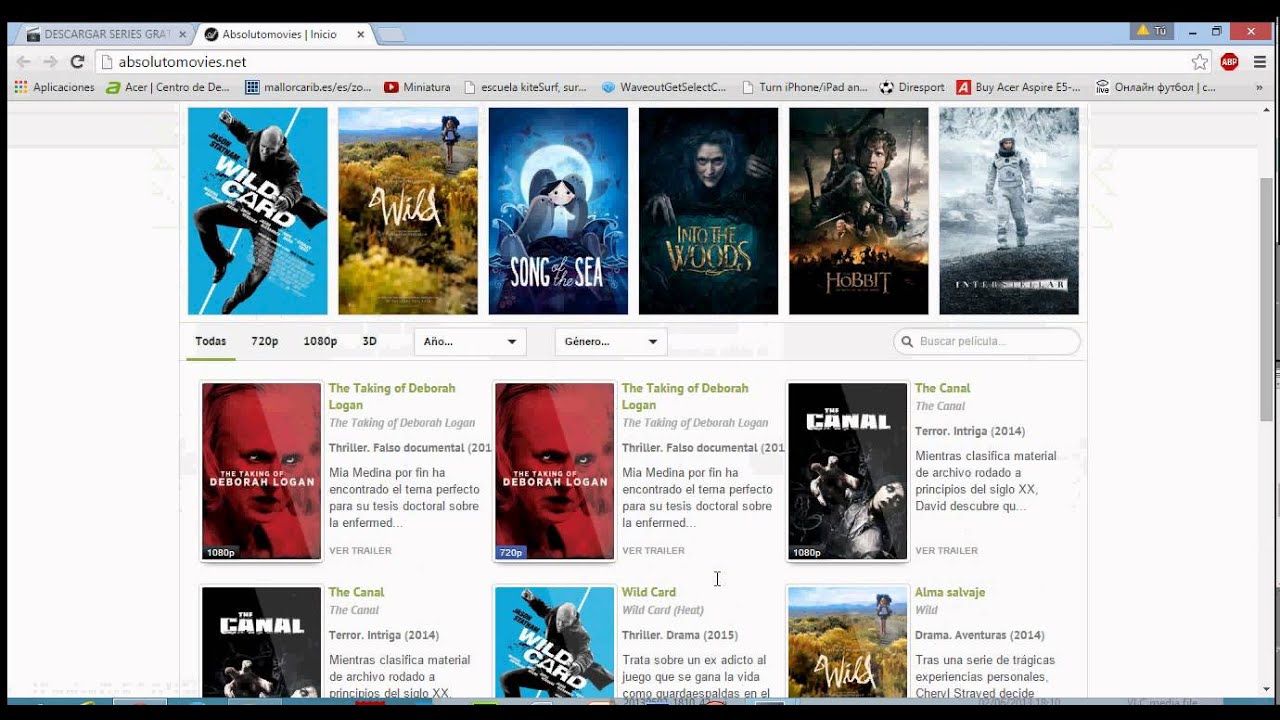Viewport: 1280px width, 720px height.
Task: Reload the page with the refresh icon
Action: [77, 62]
